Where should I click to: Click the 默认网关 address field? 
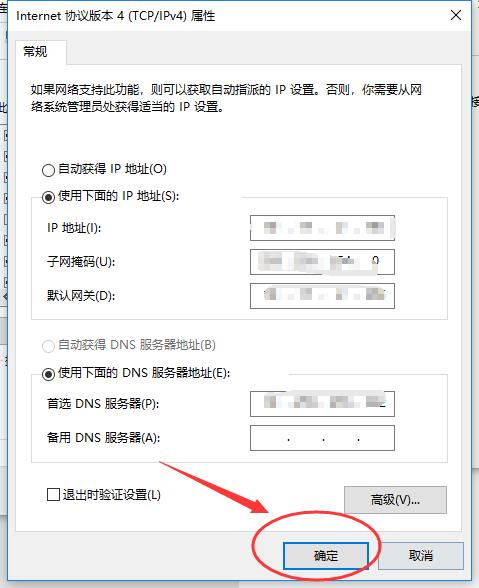pyautogui.click(x=322, y=296)
